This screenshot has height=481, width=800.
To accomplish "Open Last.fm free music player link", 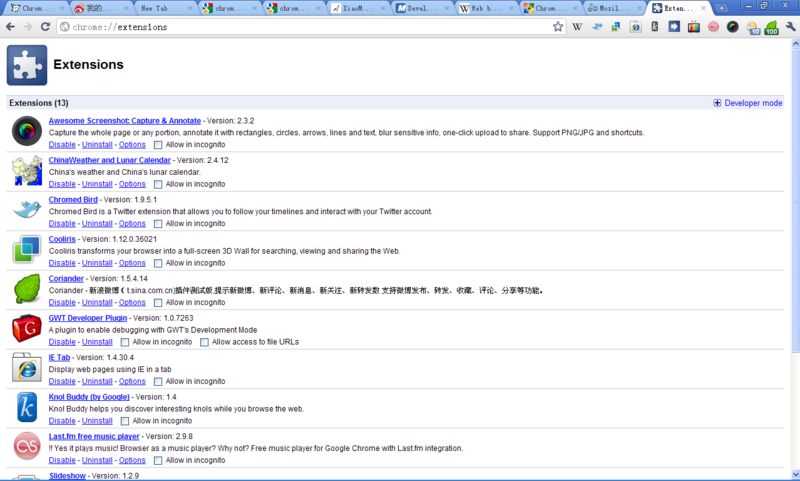I will tap(94, 437).
